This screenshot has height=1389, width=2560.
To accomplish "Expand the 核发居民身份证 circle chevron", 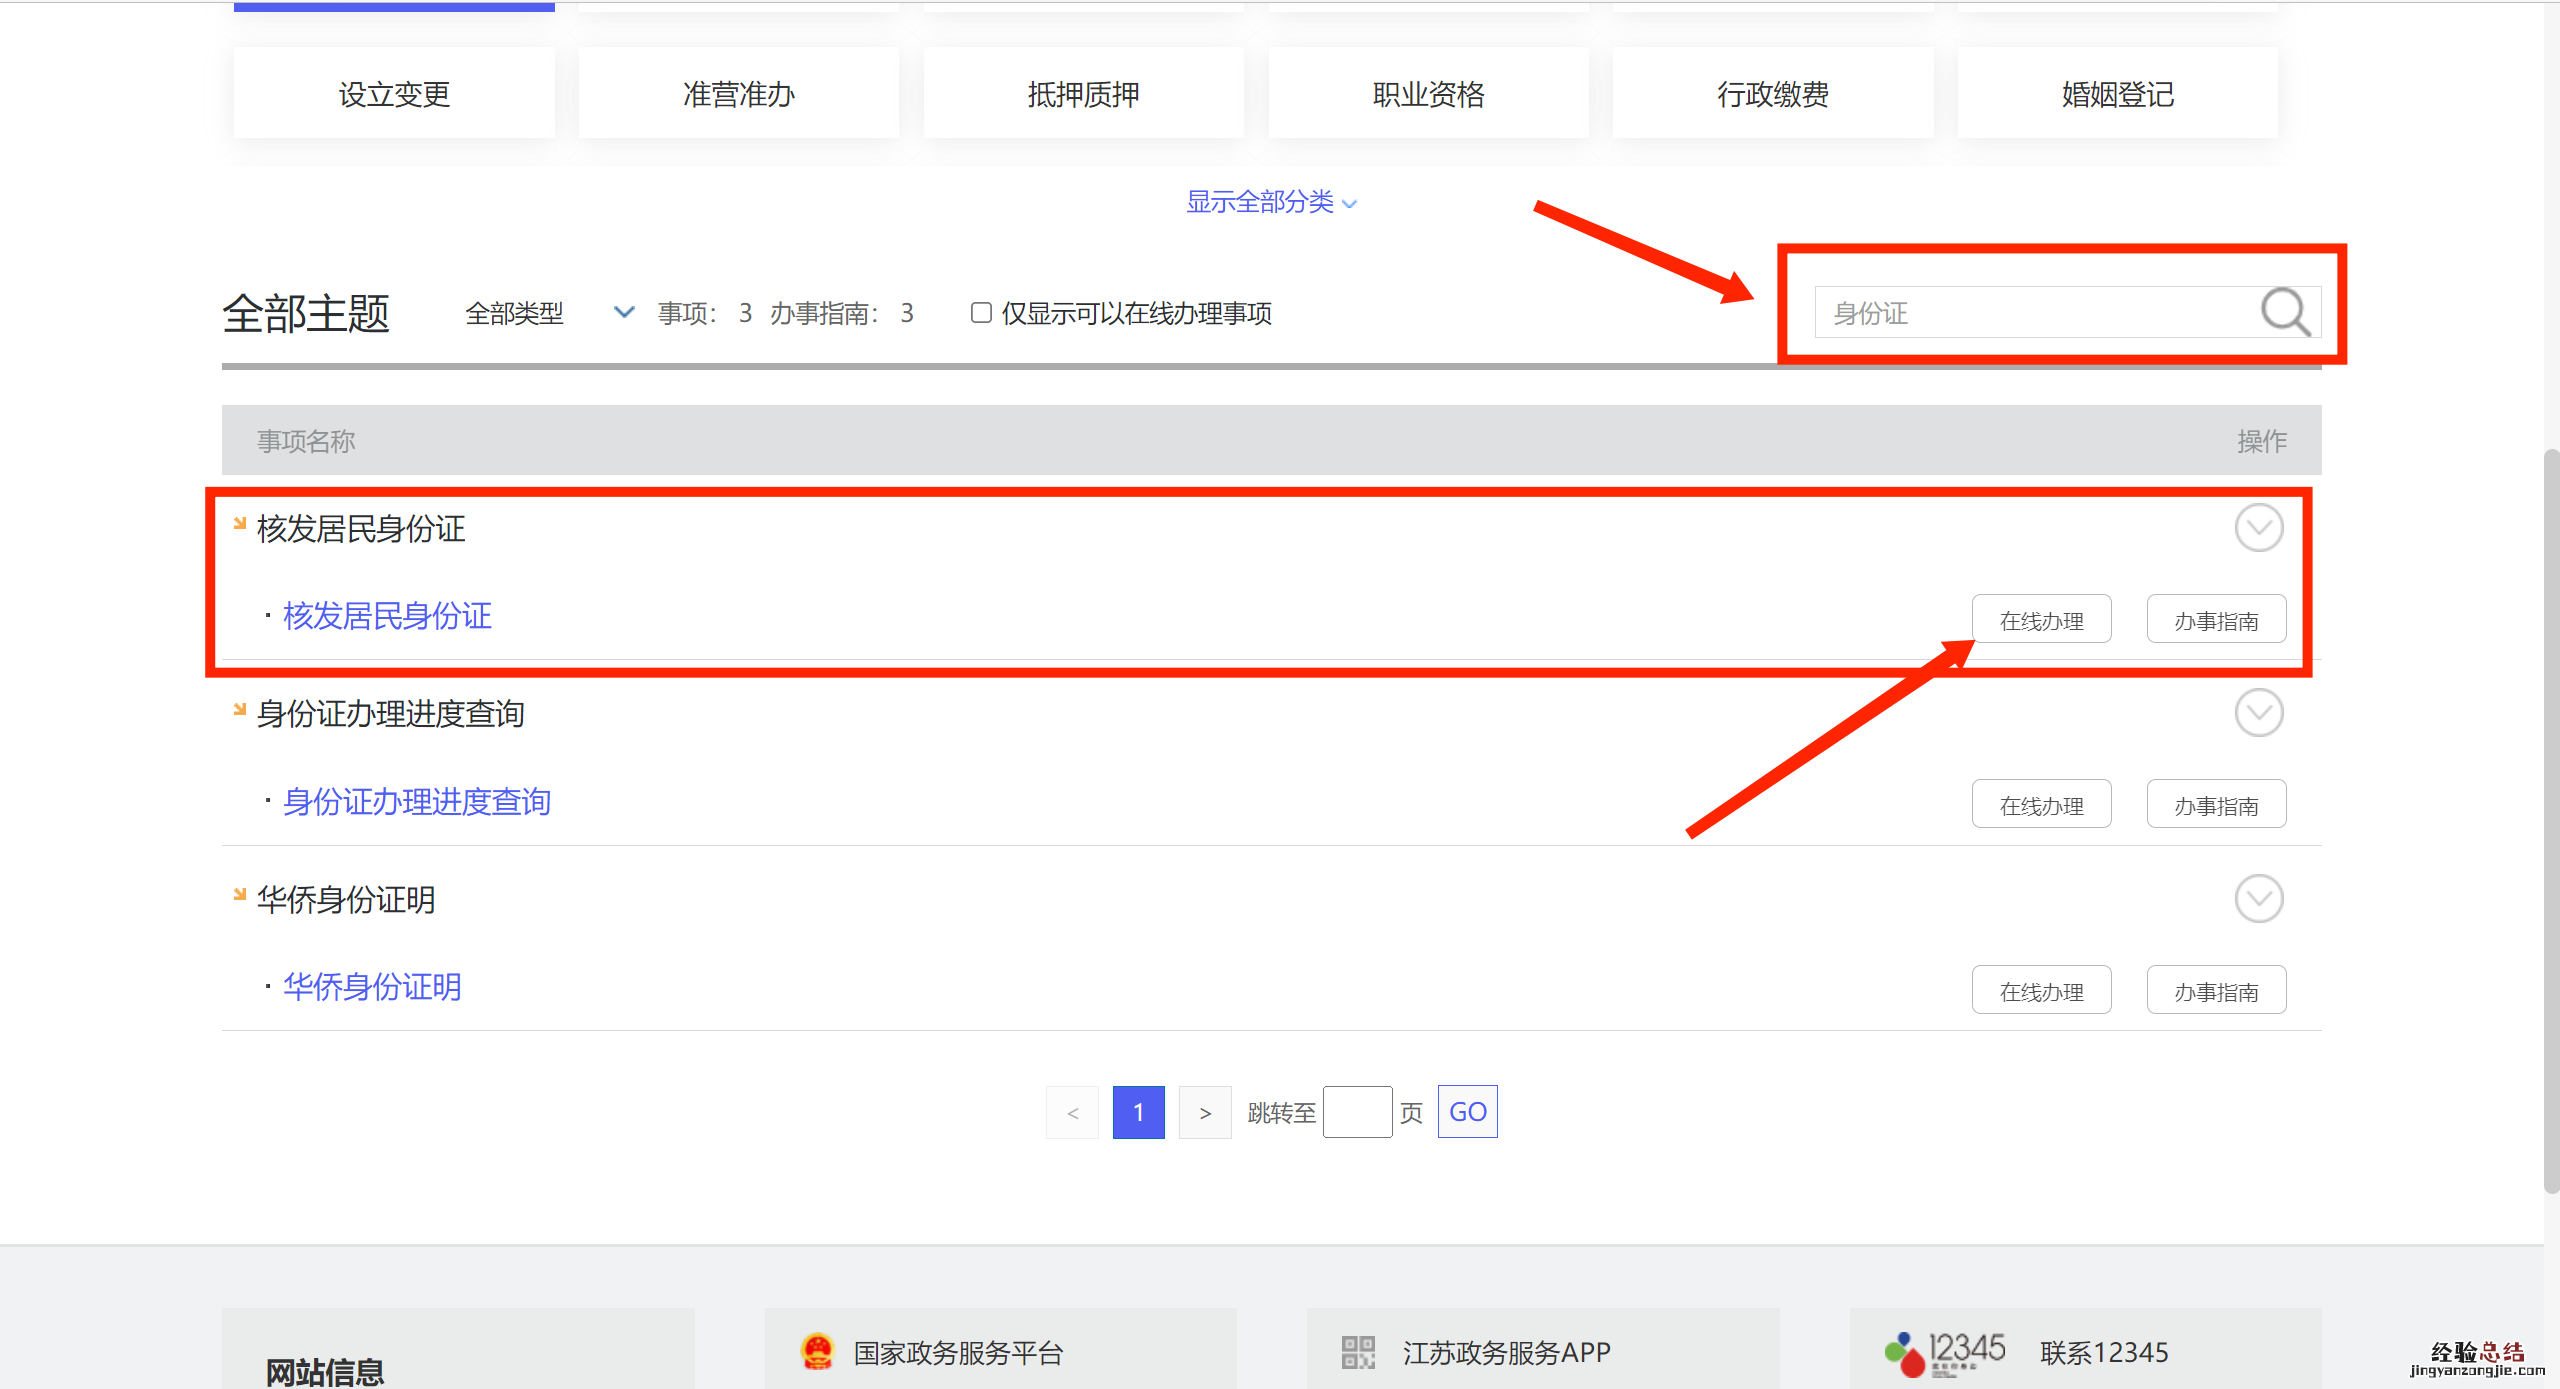I will coord(2258,528).
